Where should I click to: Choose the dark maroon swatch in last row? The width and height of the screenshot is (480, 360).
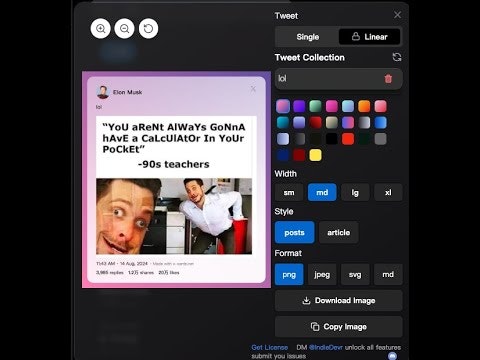point(299,155)
